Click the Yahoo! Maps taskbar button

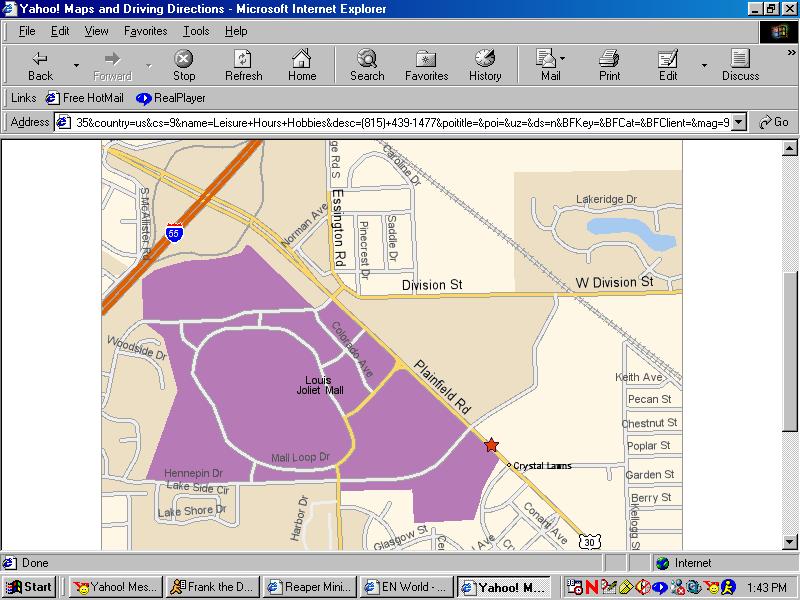tap(504, 587)
